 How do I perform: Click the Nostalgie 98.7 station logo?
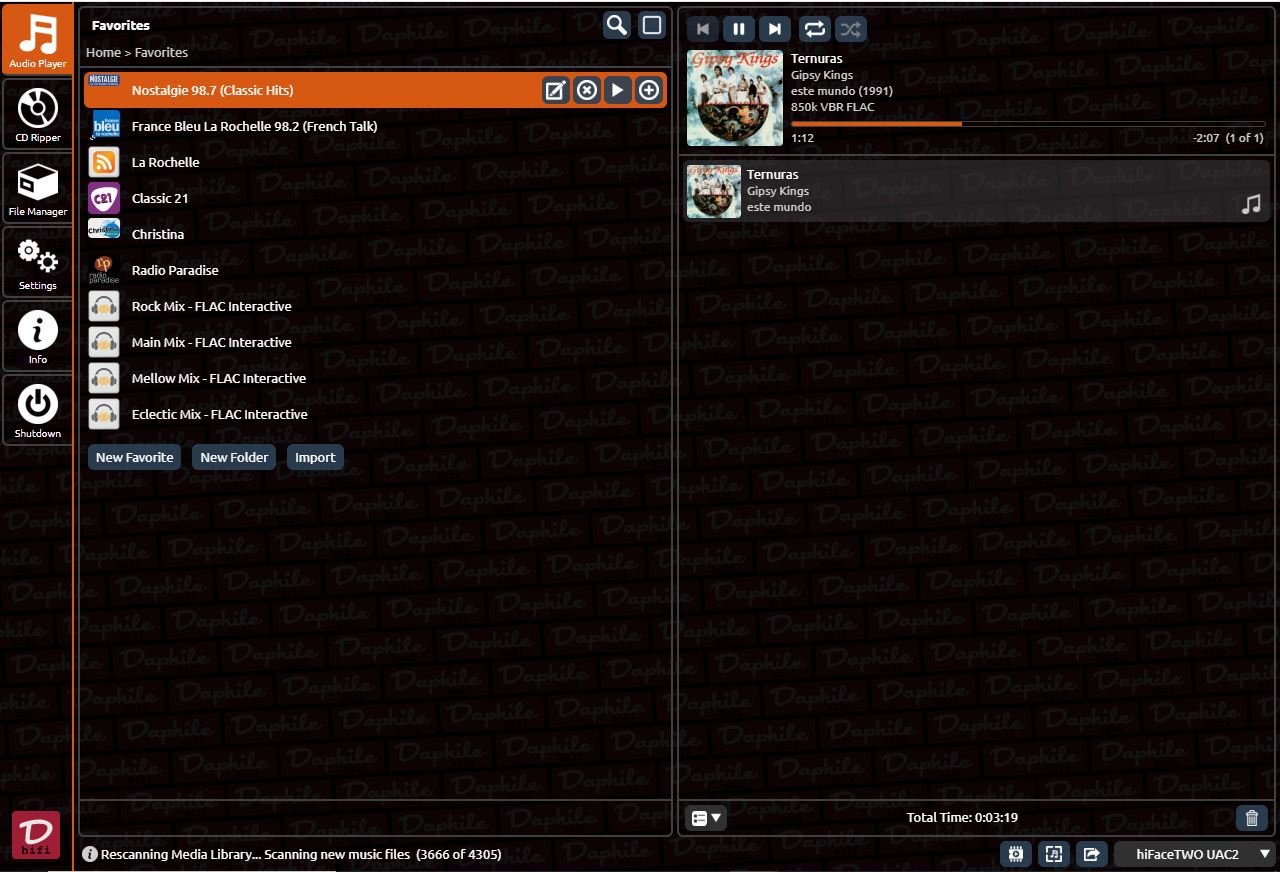pyautogui.click(x=104, y=80)
